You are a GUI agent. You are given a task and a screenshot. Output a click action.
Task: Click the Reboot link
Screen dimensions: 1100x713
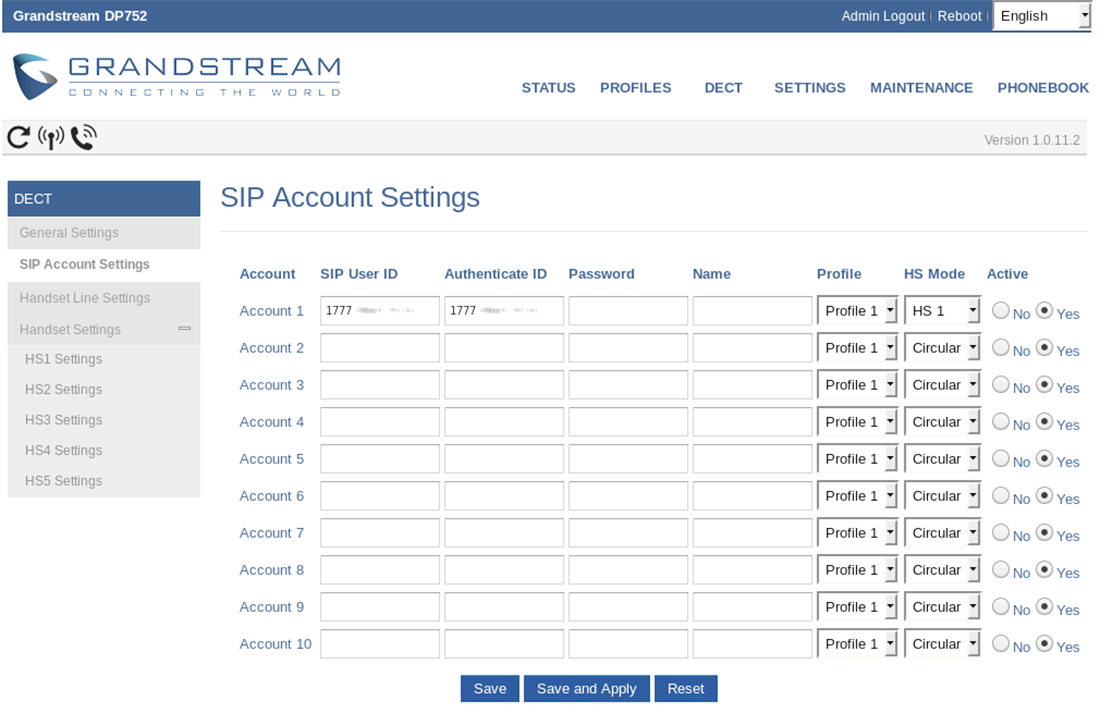[x=959, y=16]
